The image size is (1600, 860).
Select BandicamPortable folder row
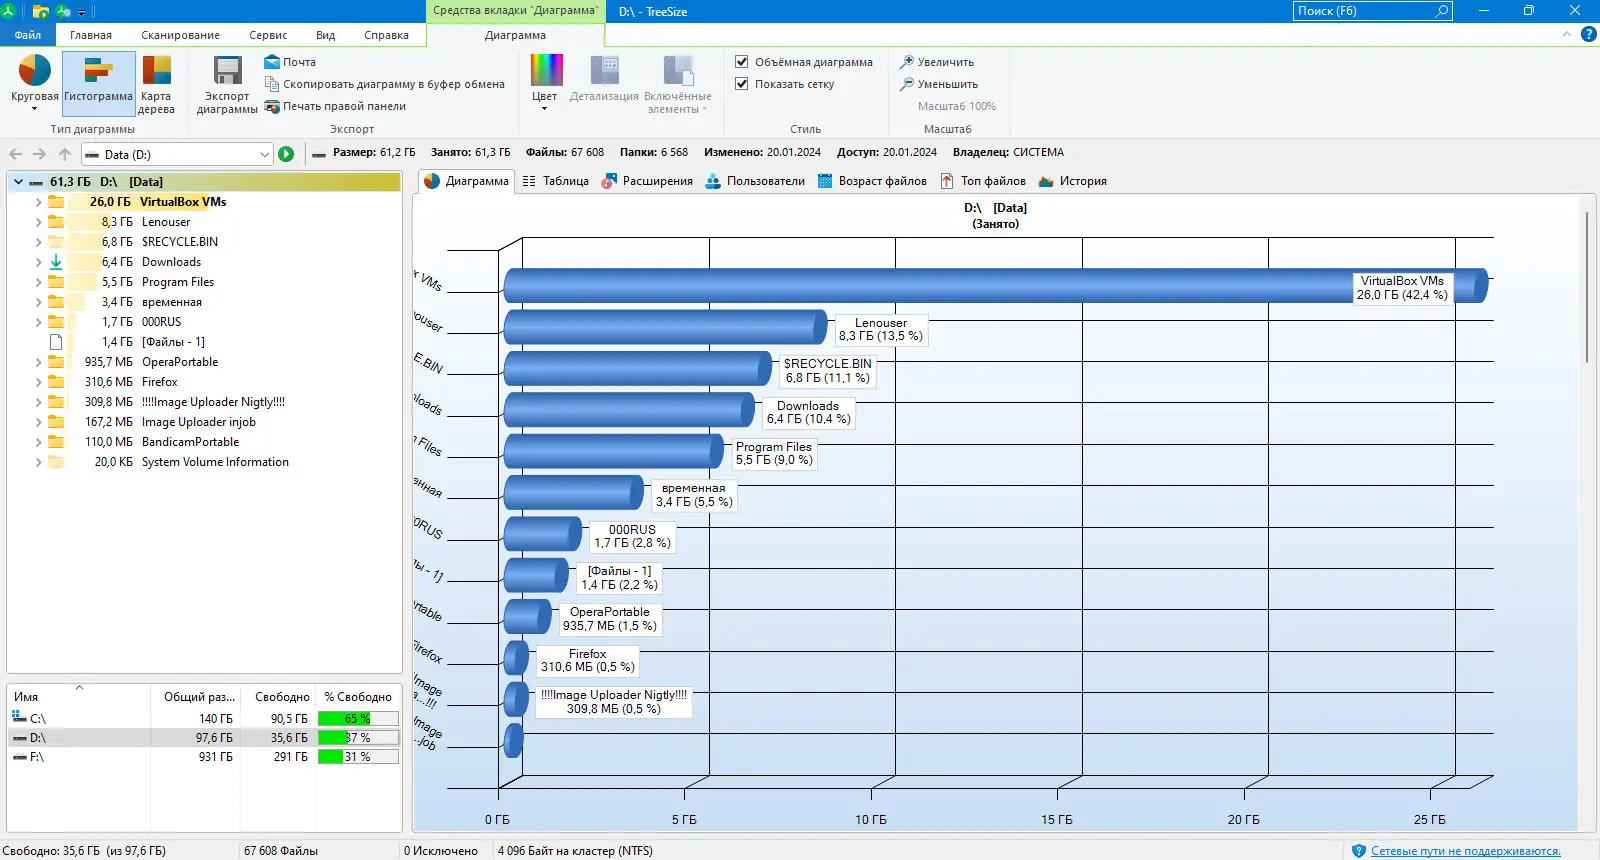pyautogui.click(x=204, y=442)
